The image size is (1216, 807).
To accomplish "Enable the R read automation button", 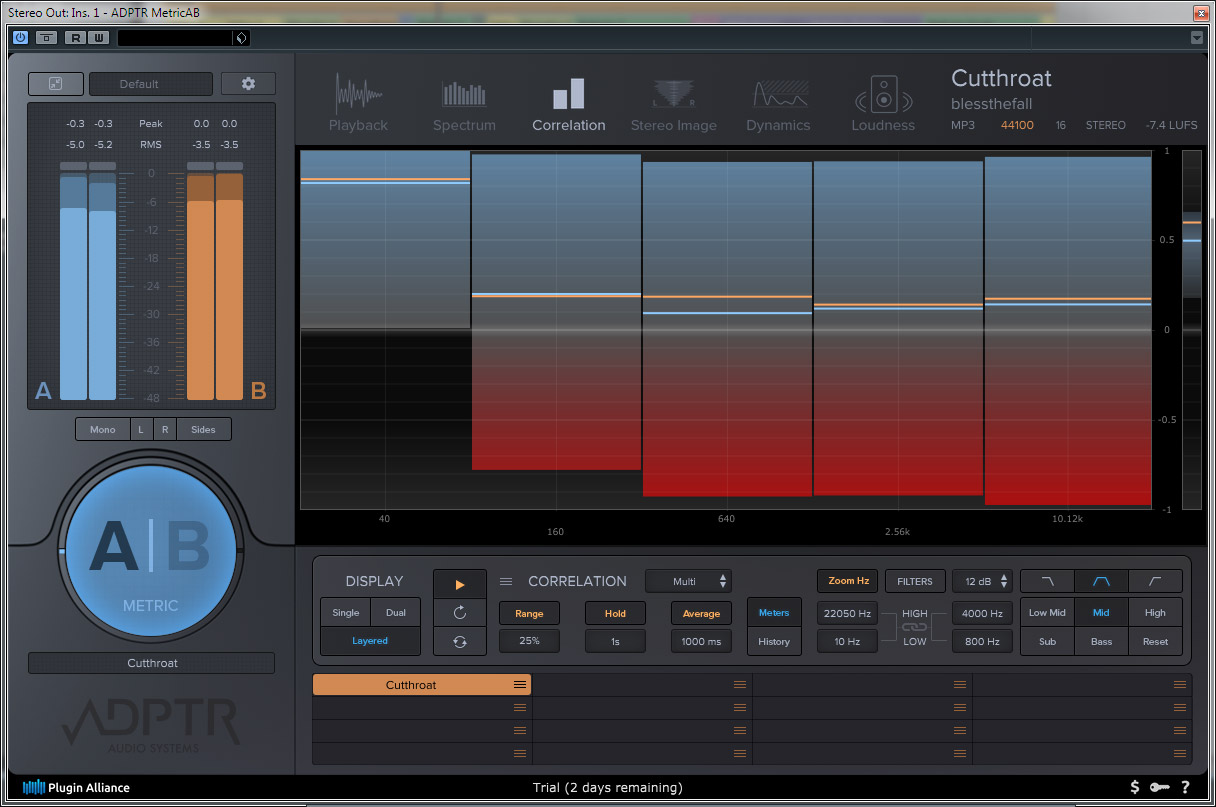I will (75, 38).
